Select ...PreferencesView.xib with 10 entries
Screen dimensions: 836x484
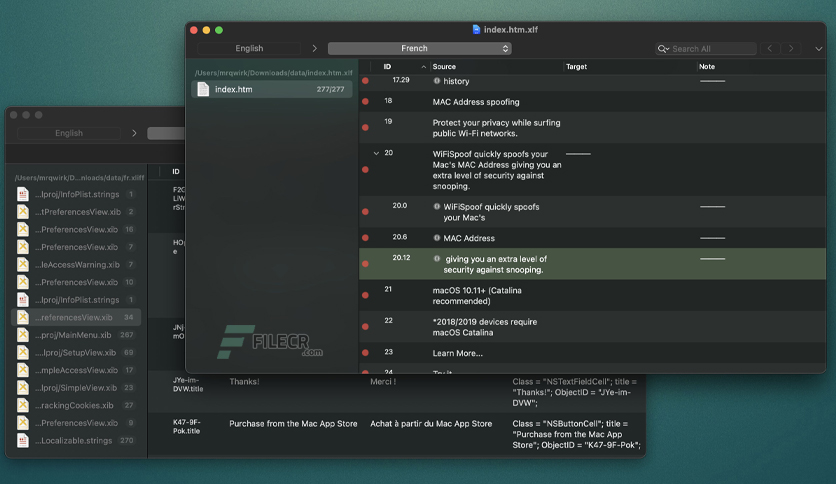point(76,282)
